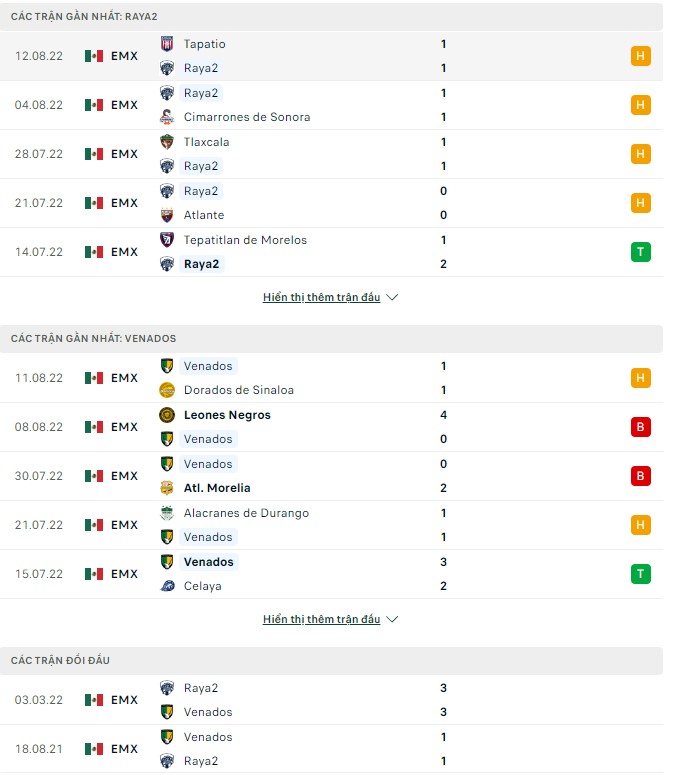Expand more Raya2 matches with chevron

(x=392, y=298)
